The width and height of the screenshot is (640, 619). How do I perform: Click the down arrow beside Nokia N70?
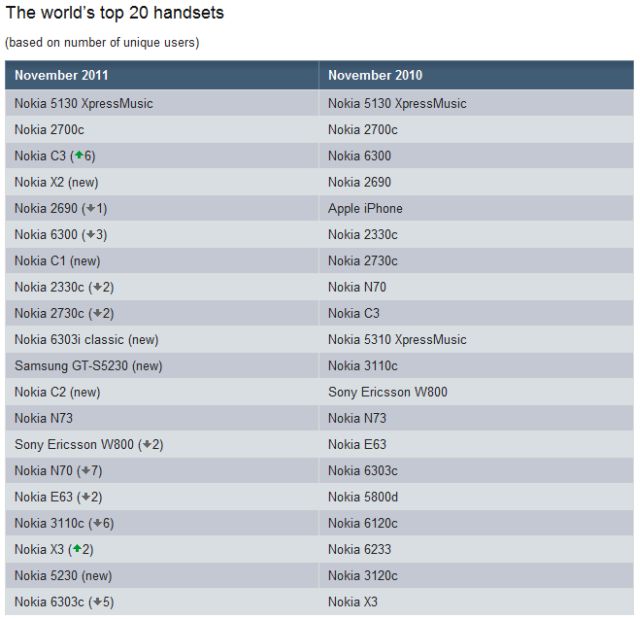[x=86, y=470]
